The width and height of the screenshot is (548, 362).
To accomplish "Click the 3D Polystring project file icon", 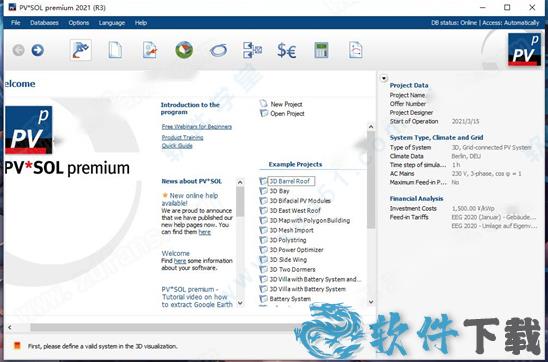I will pos(263,240).
